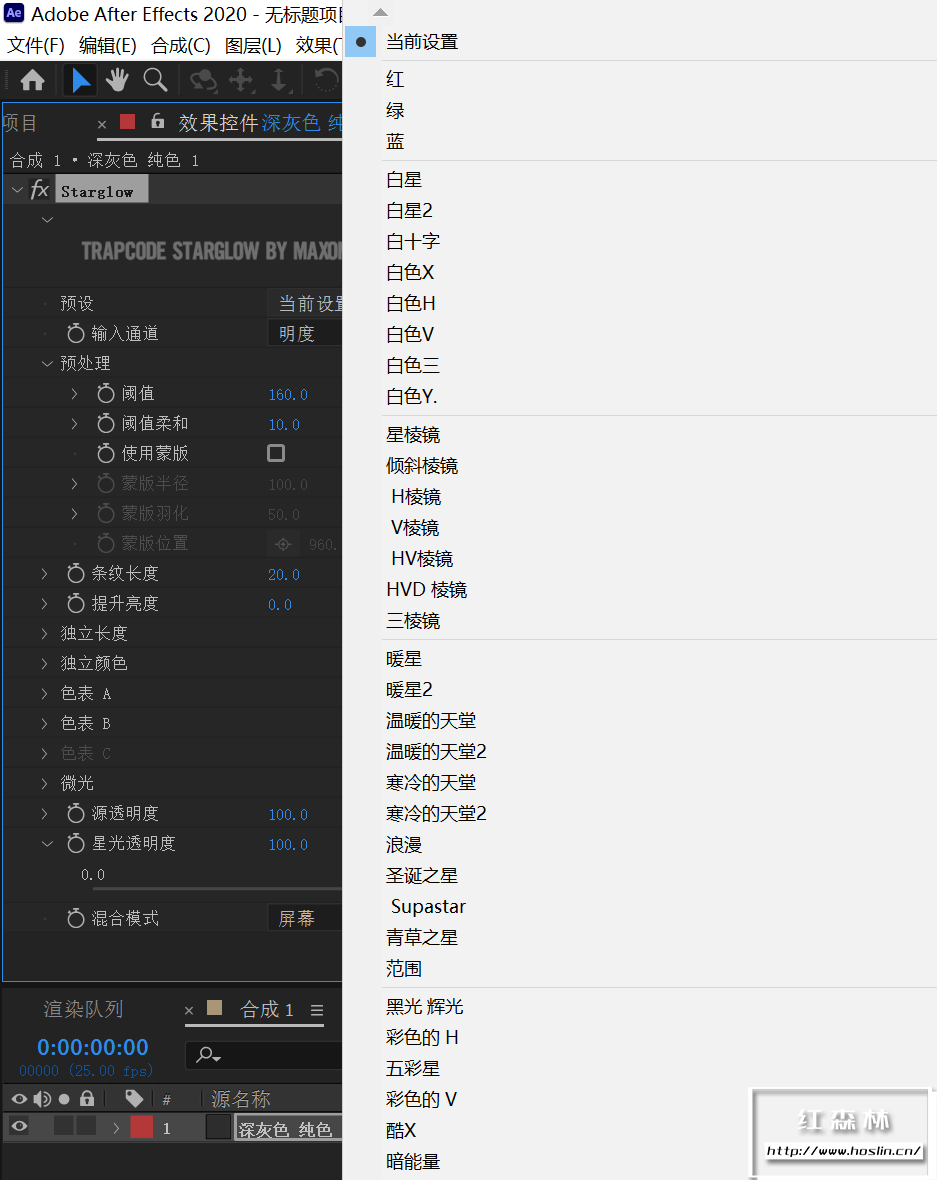Click the red layer color swatch
The width and height of the screenshot is (937, 1180).
[x=140, y=1126]
